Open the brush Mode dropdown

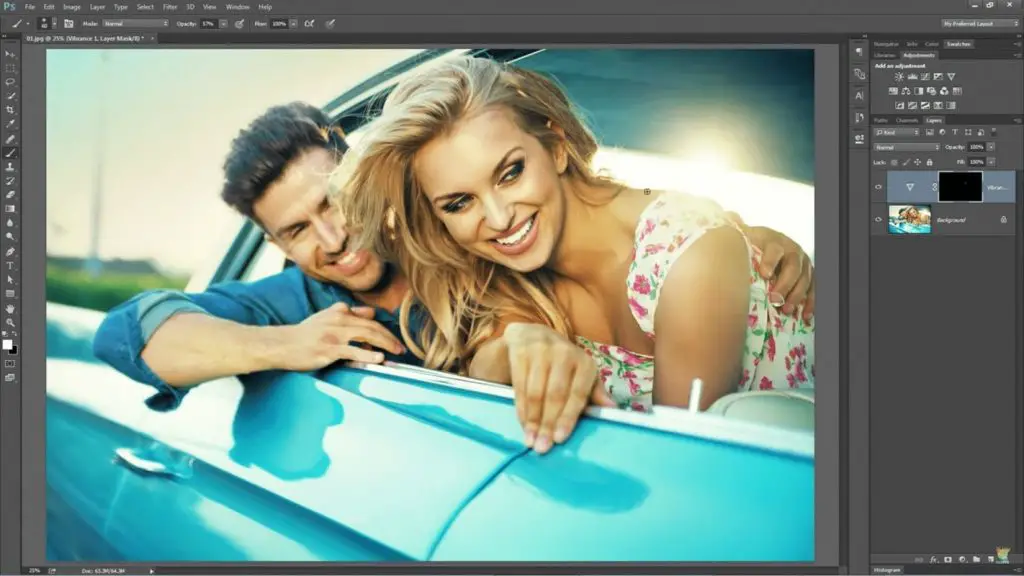(x=136, y=22)
